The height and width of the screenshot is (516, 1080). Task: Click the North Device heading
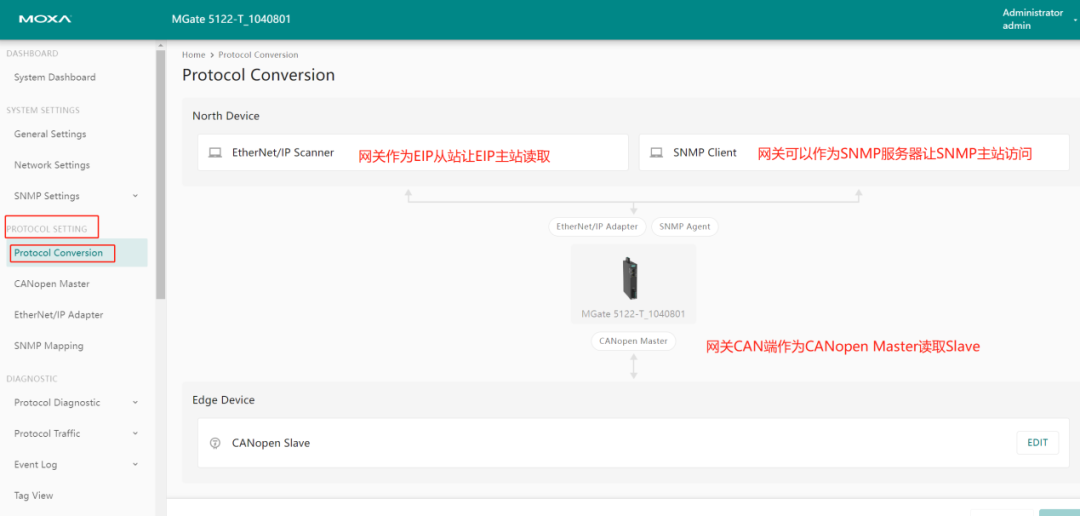tap(226, 116)
